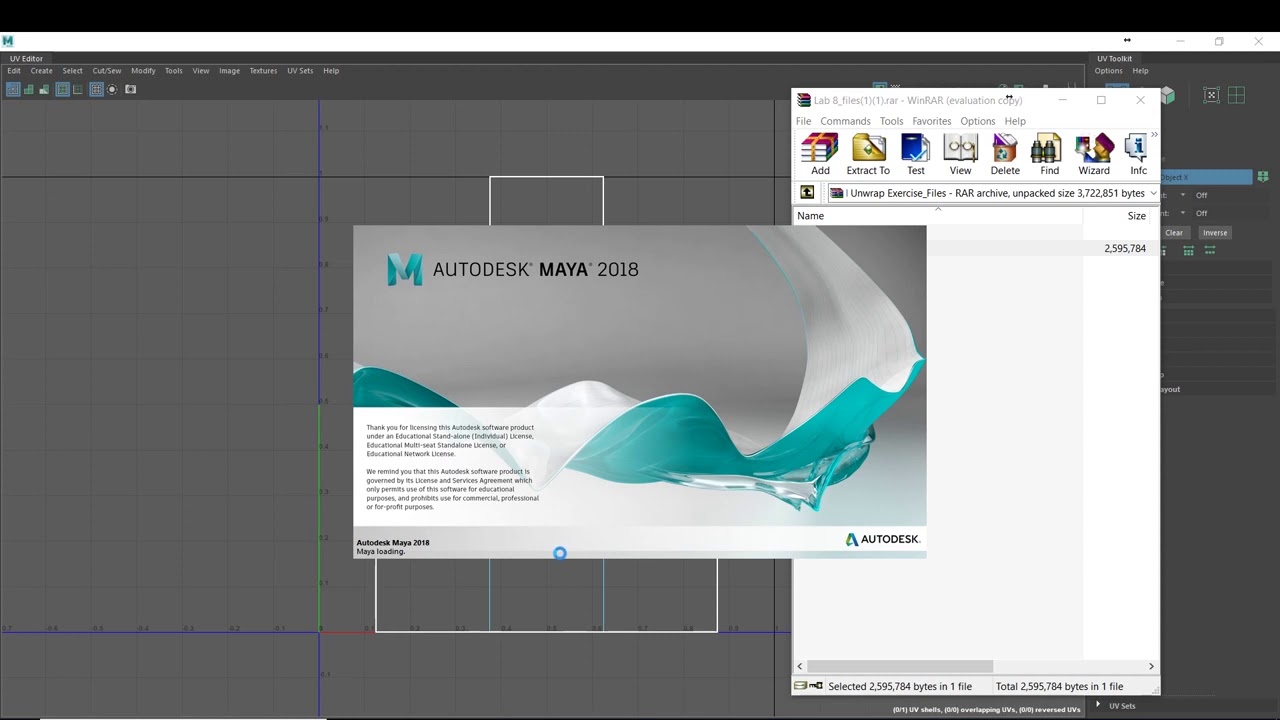Click WinRAR horizontal scrollbar left arrow
This screenshot has width=1280, height=720.
[799, 666]
